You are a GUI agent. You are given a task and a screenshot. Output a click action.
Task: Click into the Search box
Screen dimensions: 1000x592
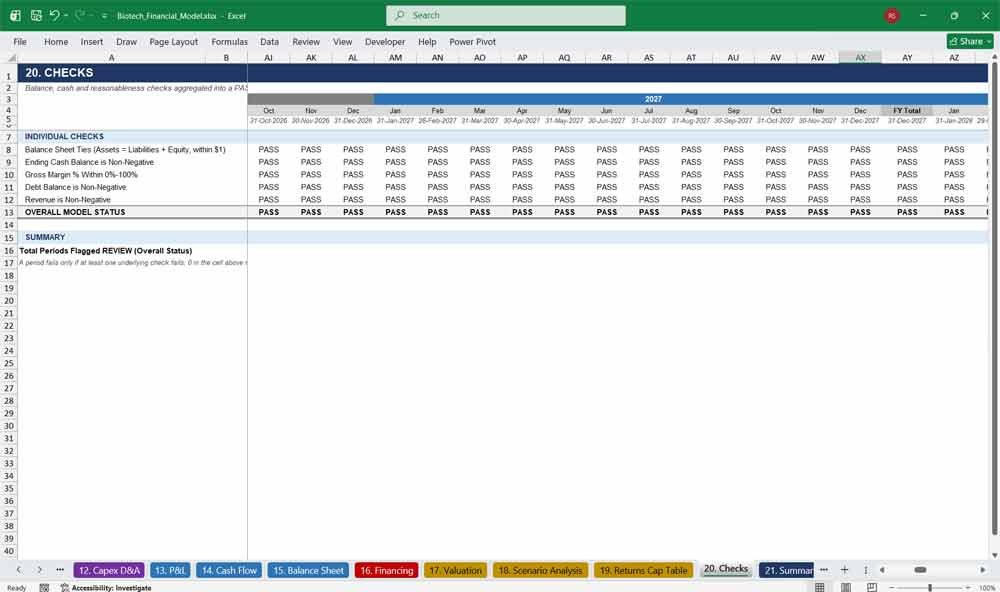tap(506, 15)
